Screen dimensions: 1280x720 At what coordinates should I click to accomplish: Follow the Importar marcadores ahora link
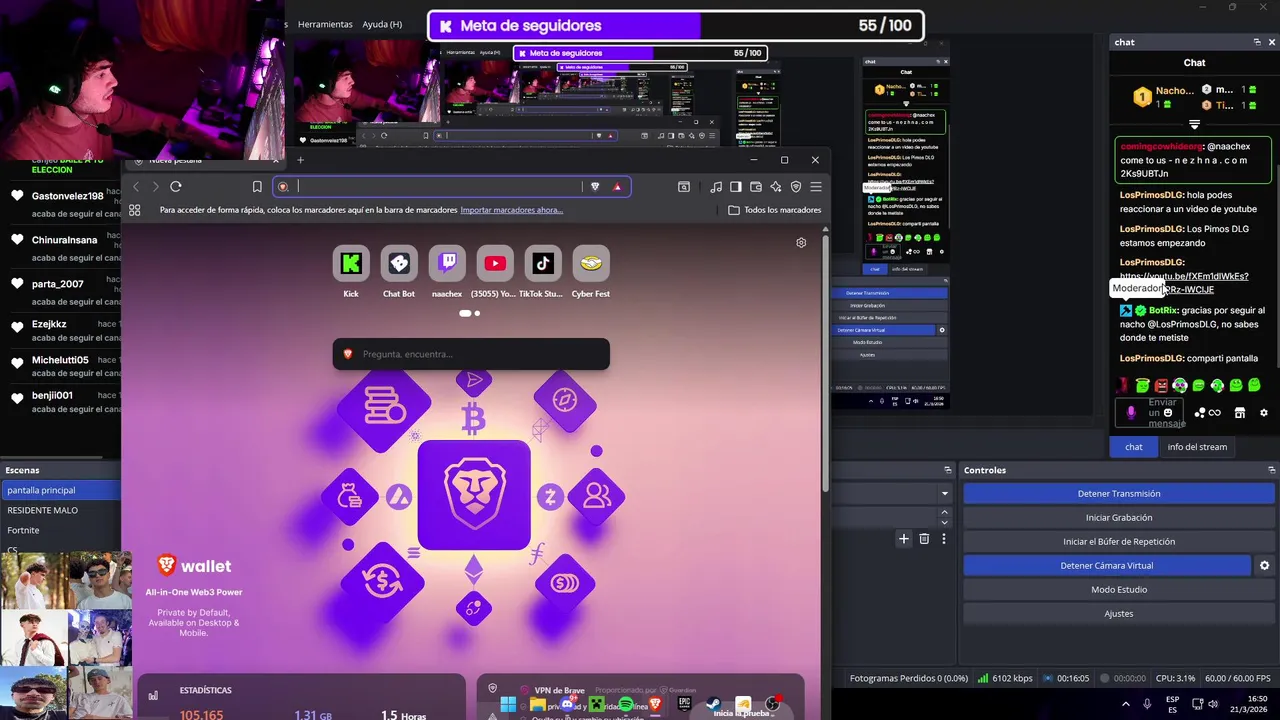[x=511, y=210]
